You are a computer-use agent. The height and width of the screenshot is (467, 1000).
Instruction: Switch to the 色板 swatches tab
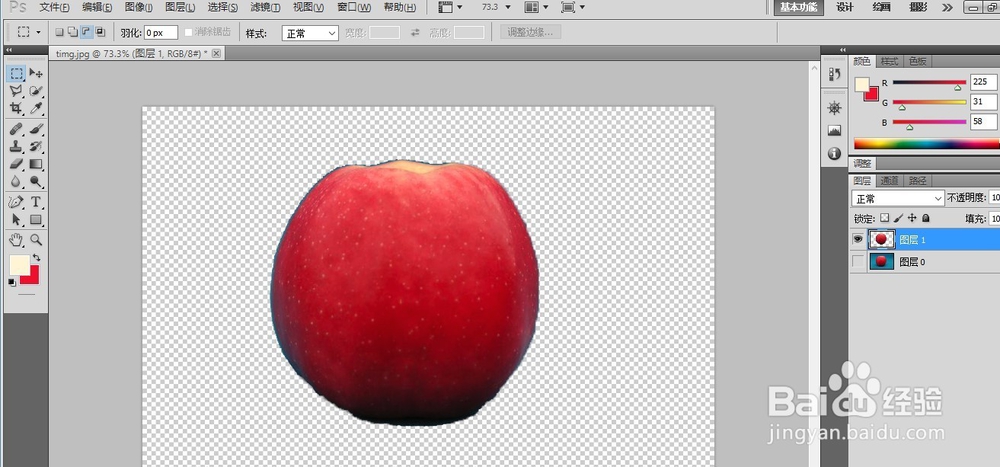918,61
